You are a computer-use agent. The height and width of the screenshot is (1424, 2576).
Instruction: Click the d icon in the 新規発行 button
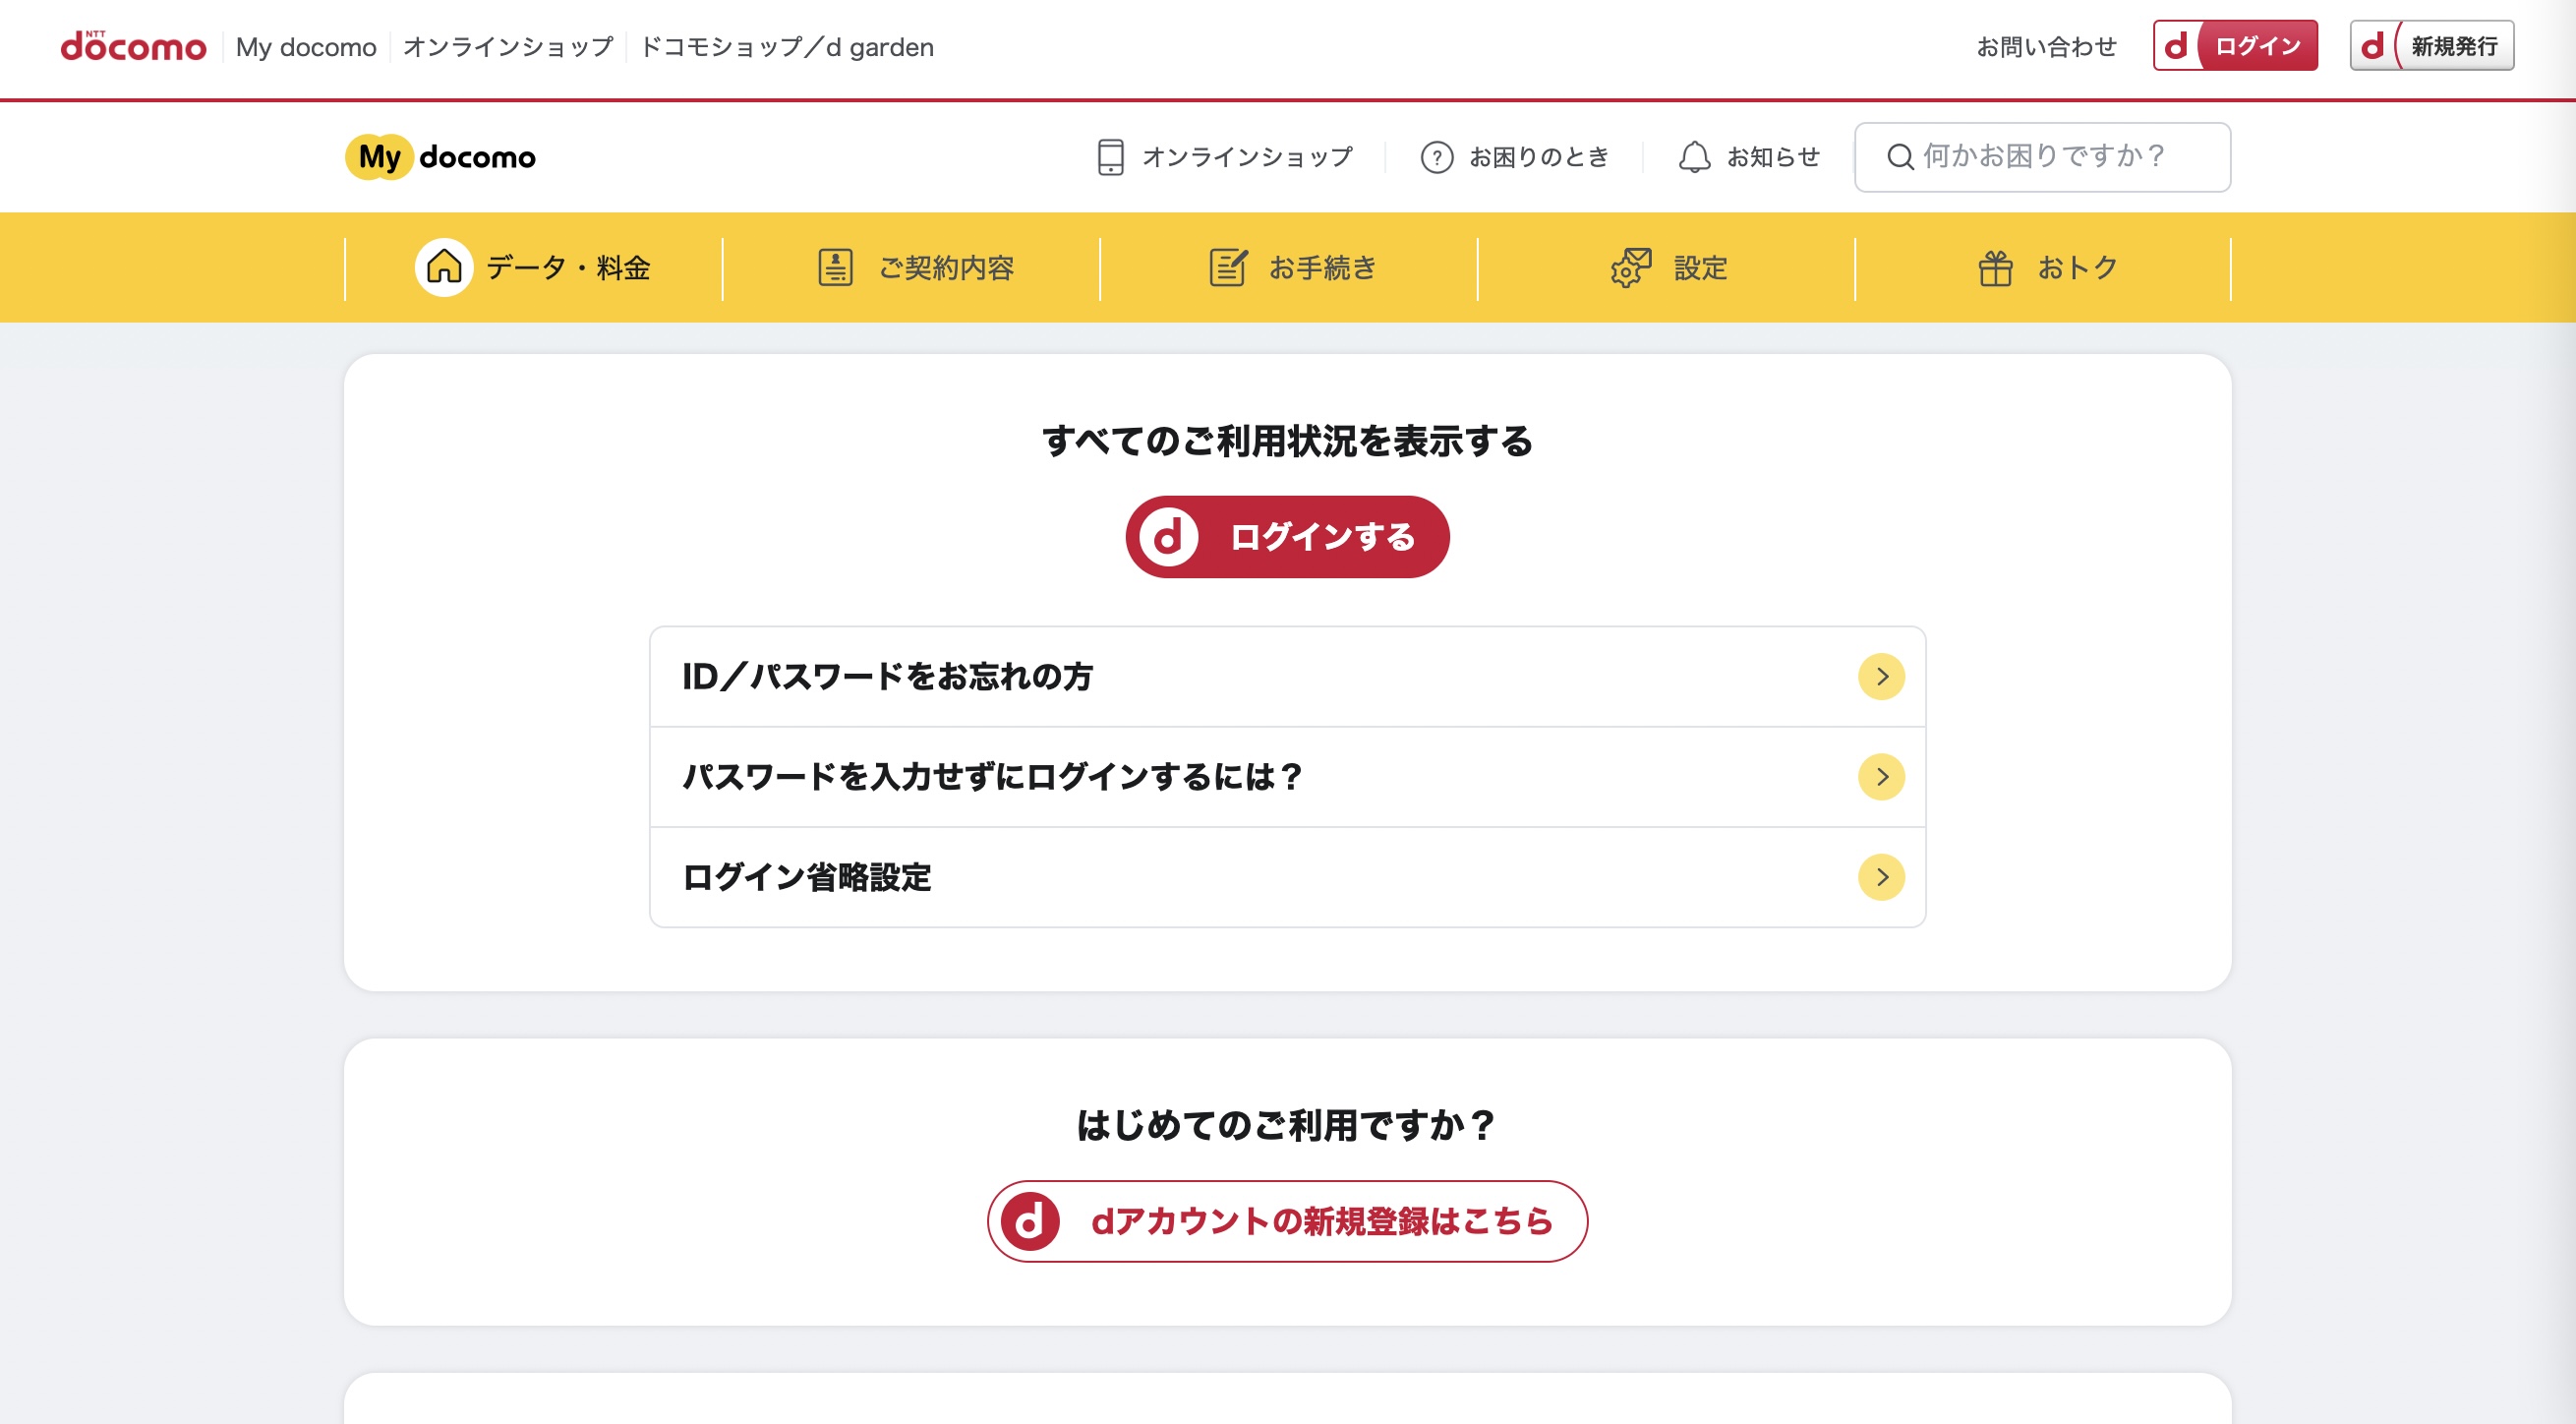(2373, 46)
